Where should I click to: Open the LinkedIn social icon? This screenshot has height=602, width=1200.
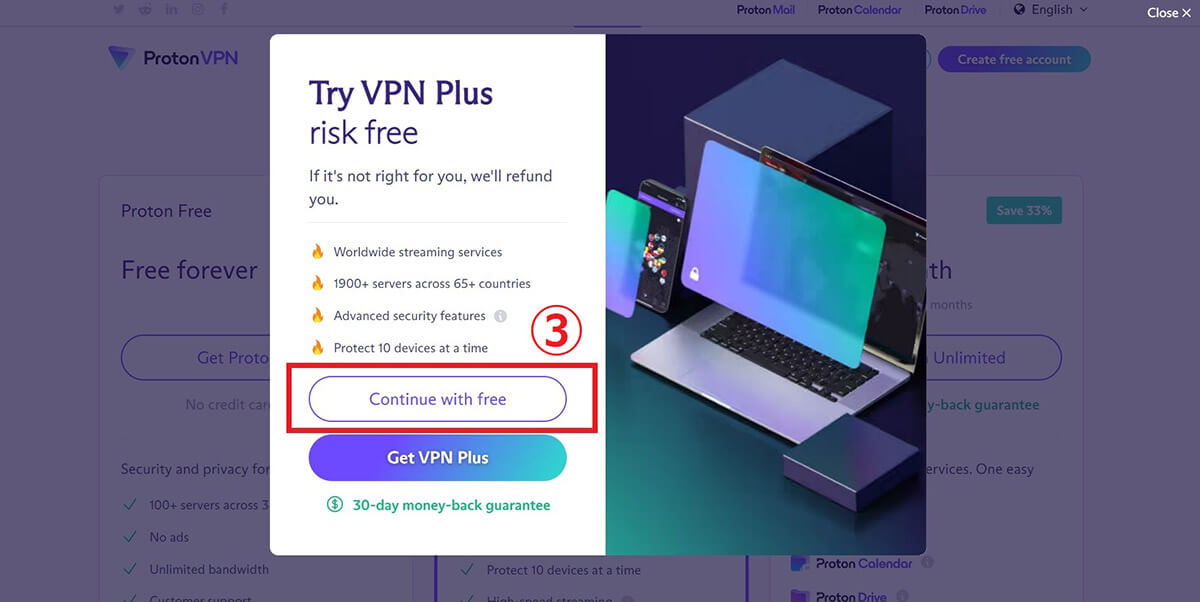tap(172, 9)
